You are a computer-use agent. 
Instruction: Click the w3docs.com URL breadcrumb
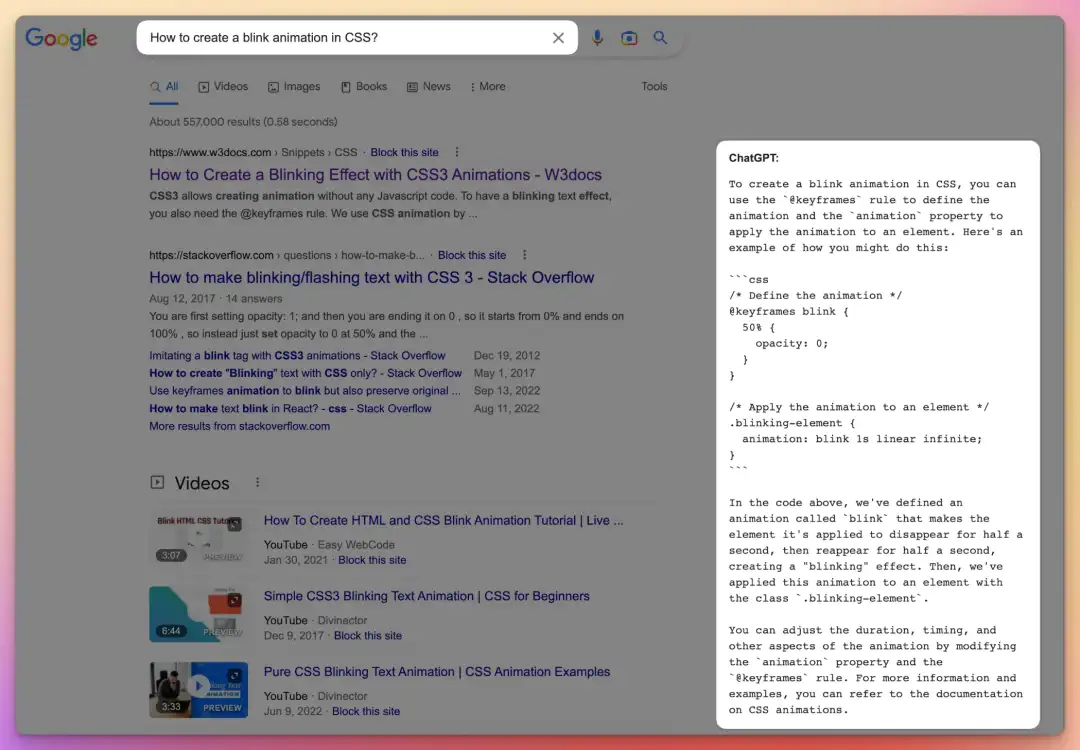(210, 152)
